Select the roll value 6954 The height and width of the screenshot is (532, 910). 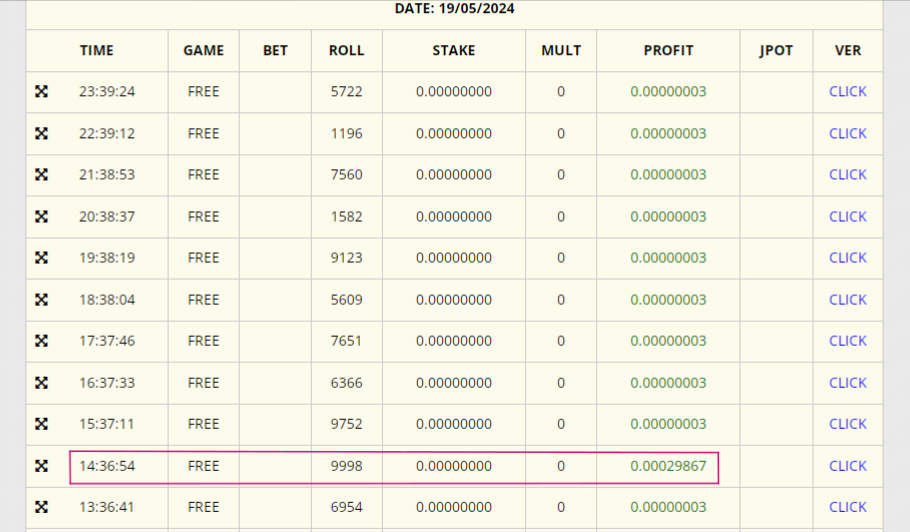pyautogui.click(x=346, y=507)
